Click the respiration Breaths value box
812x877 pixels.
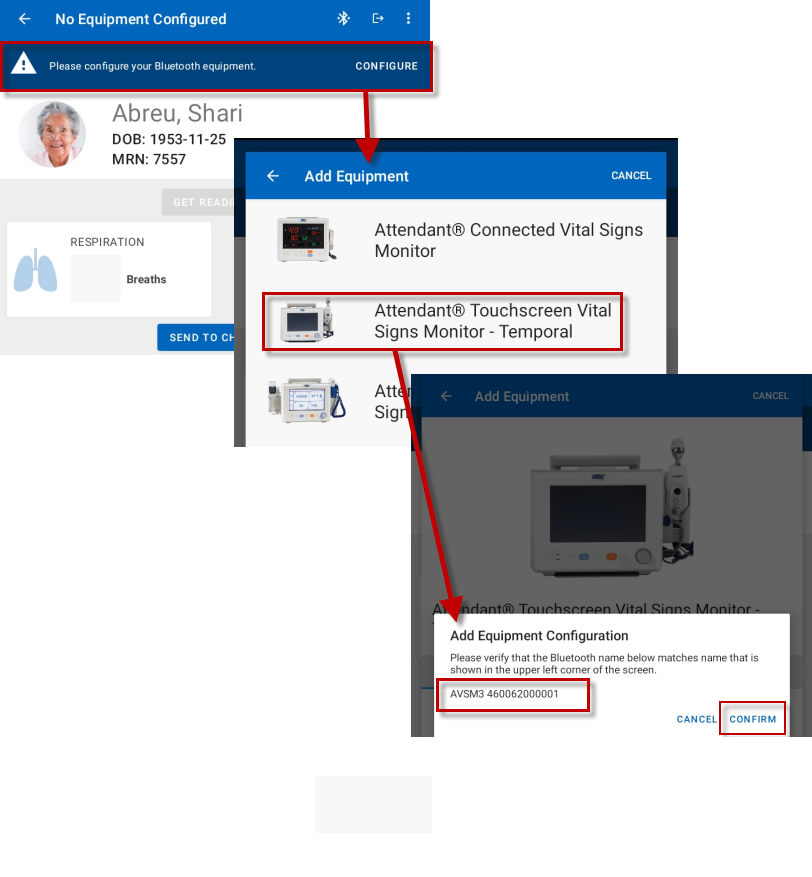click(95, 279)
